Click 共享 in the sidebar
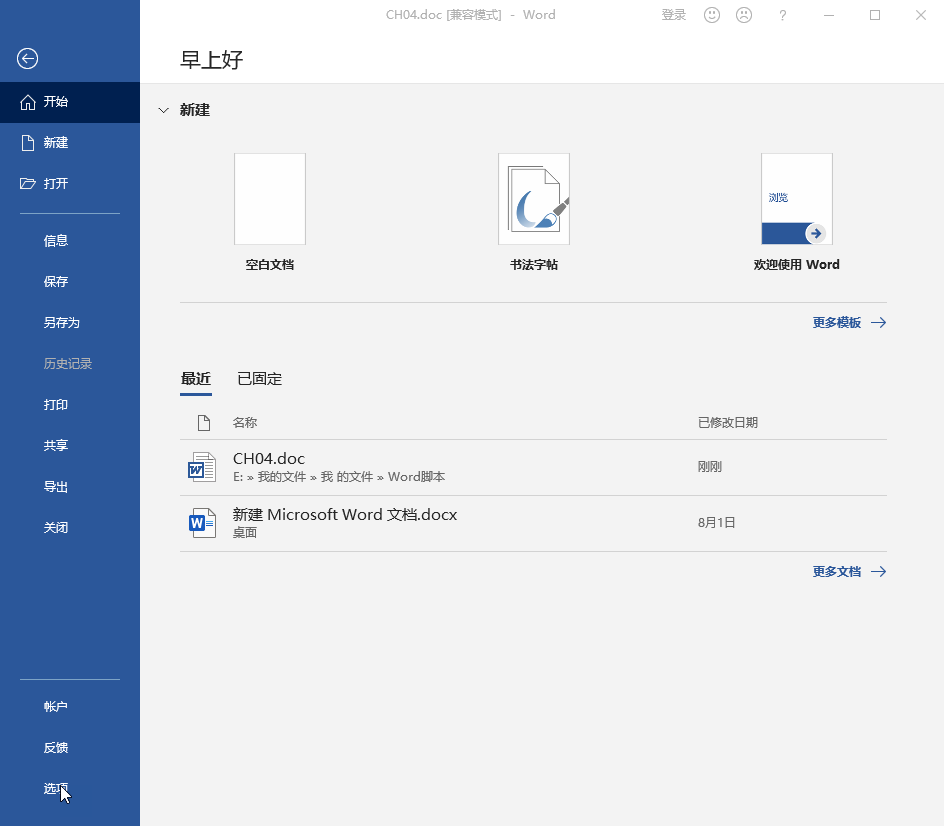This screenshot has width=944, height=826. pyautogui.click(x=70, y=446)
